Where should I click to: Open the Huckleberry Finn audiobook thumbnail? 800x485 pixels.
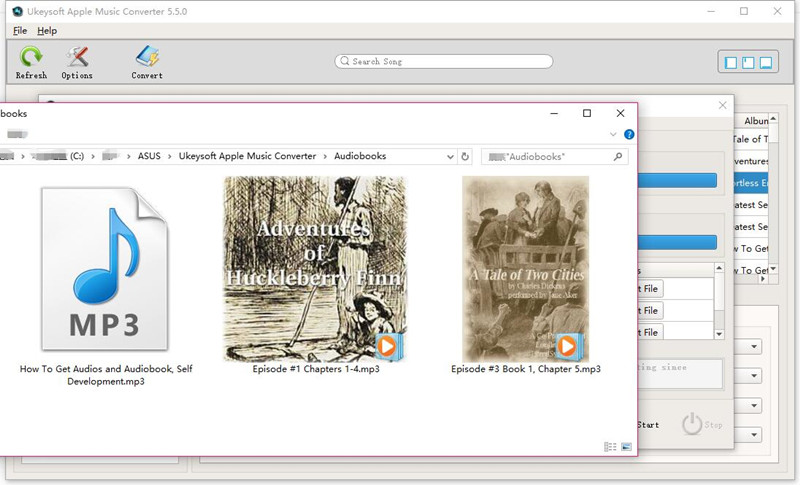(315, 269)
